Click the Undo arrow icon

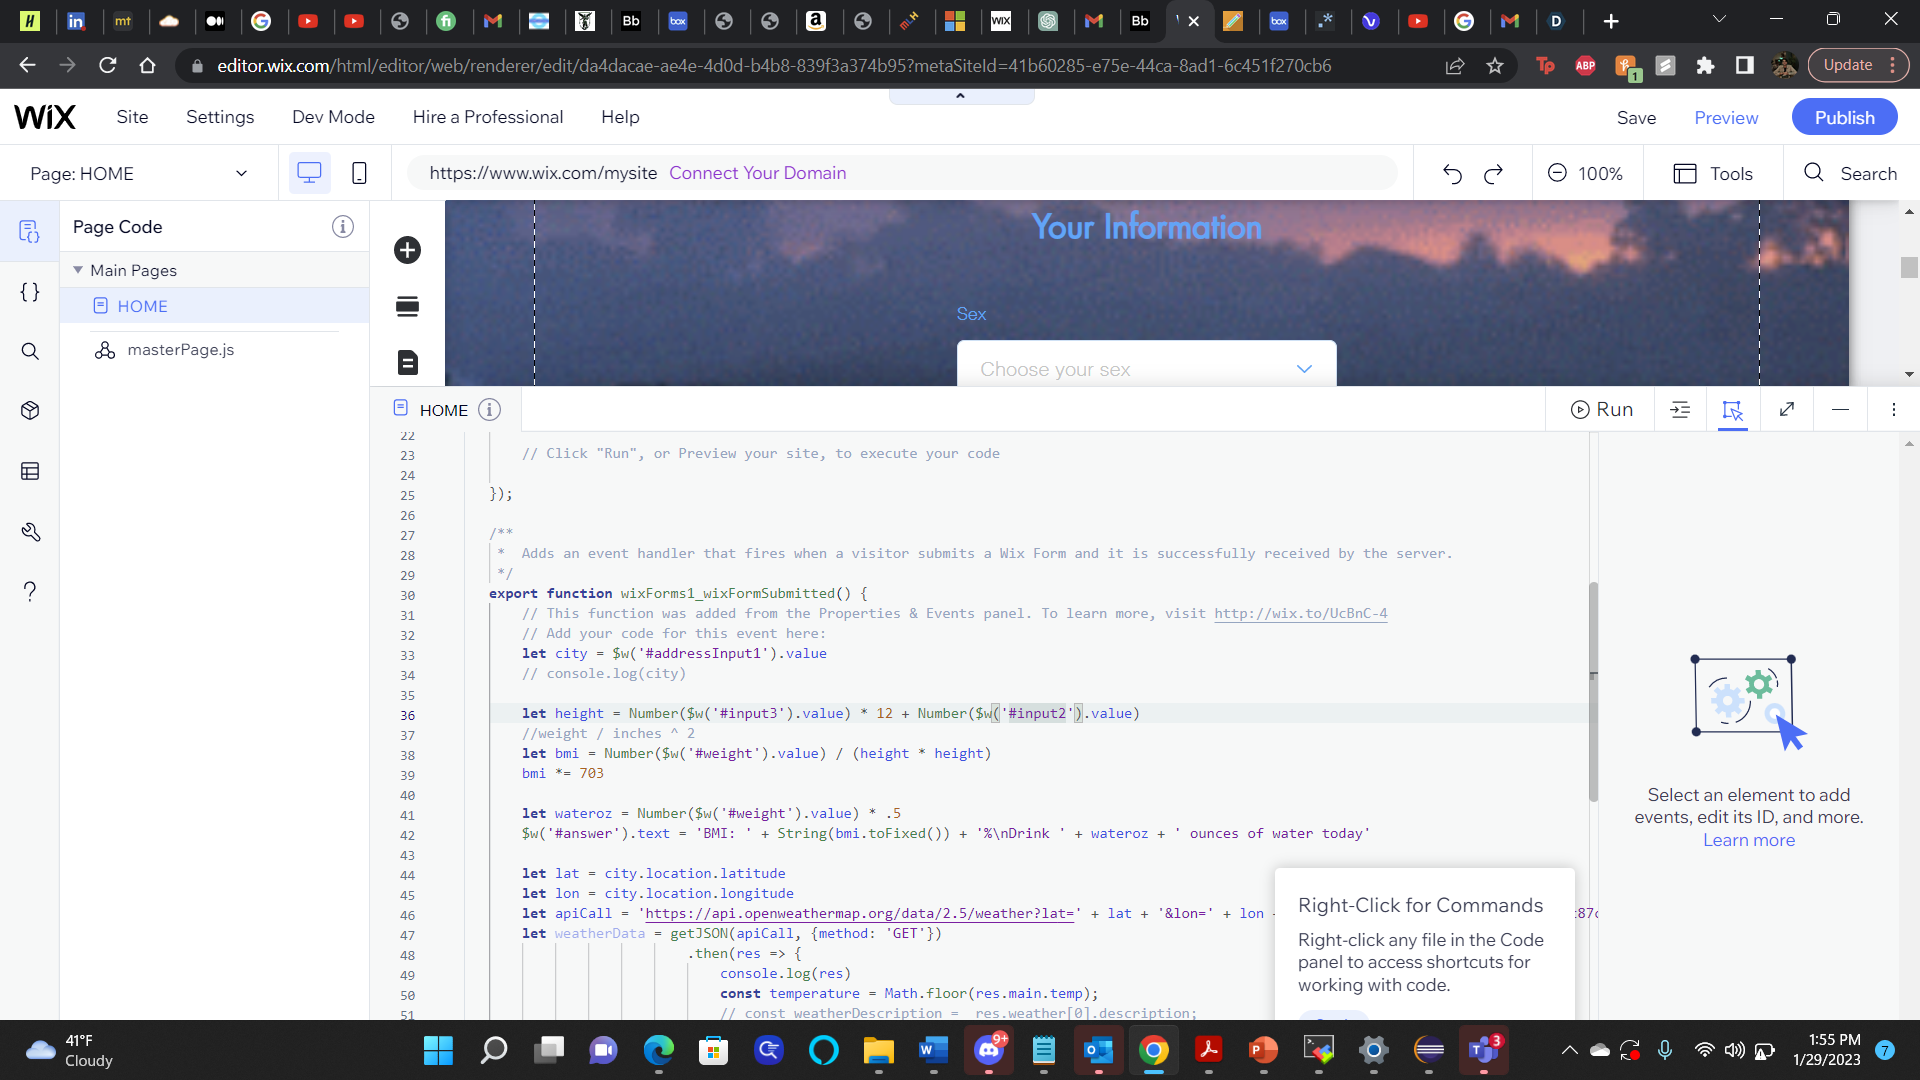[x=1452, y=174]
